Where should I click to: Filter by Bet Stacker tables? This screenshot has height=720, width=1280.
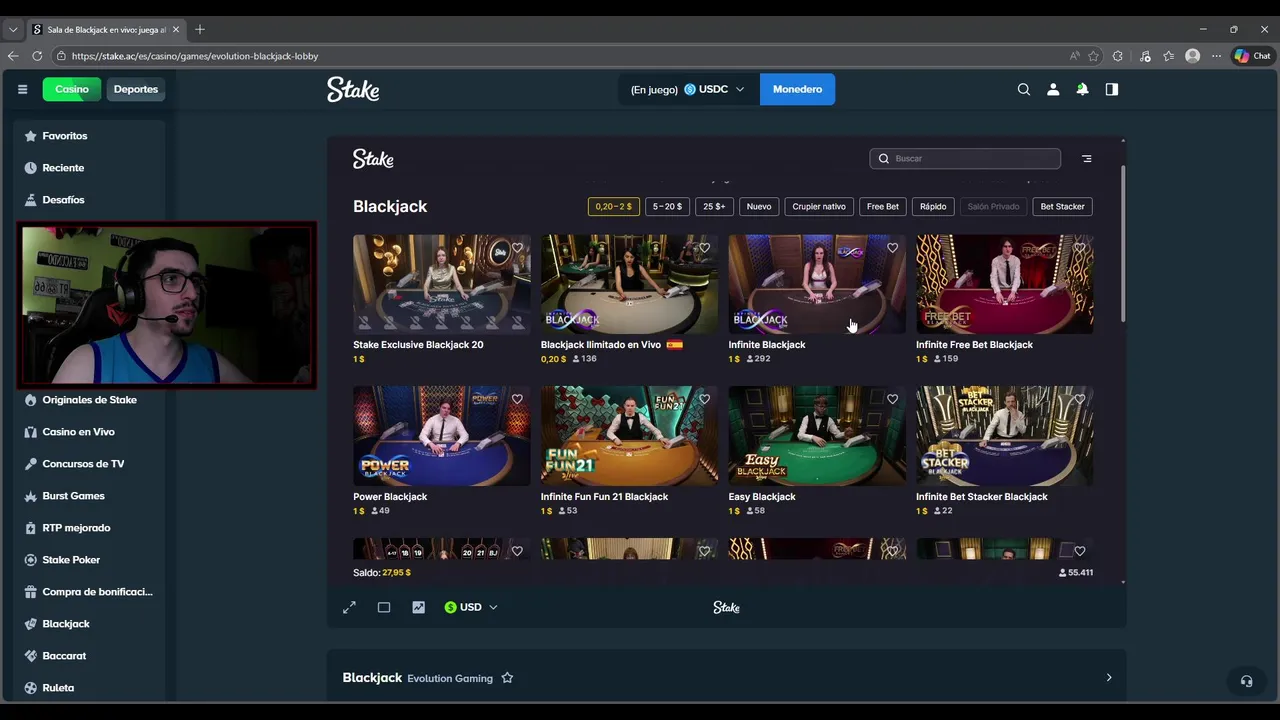(x=1062, y=206)
